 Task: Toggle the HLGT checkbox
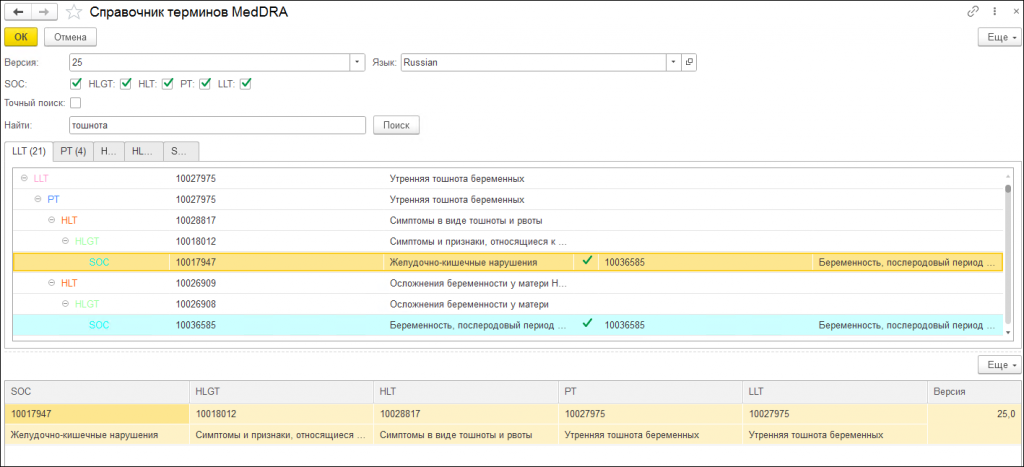[126, 83]
